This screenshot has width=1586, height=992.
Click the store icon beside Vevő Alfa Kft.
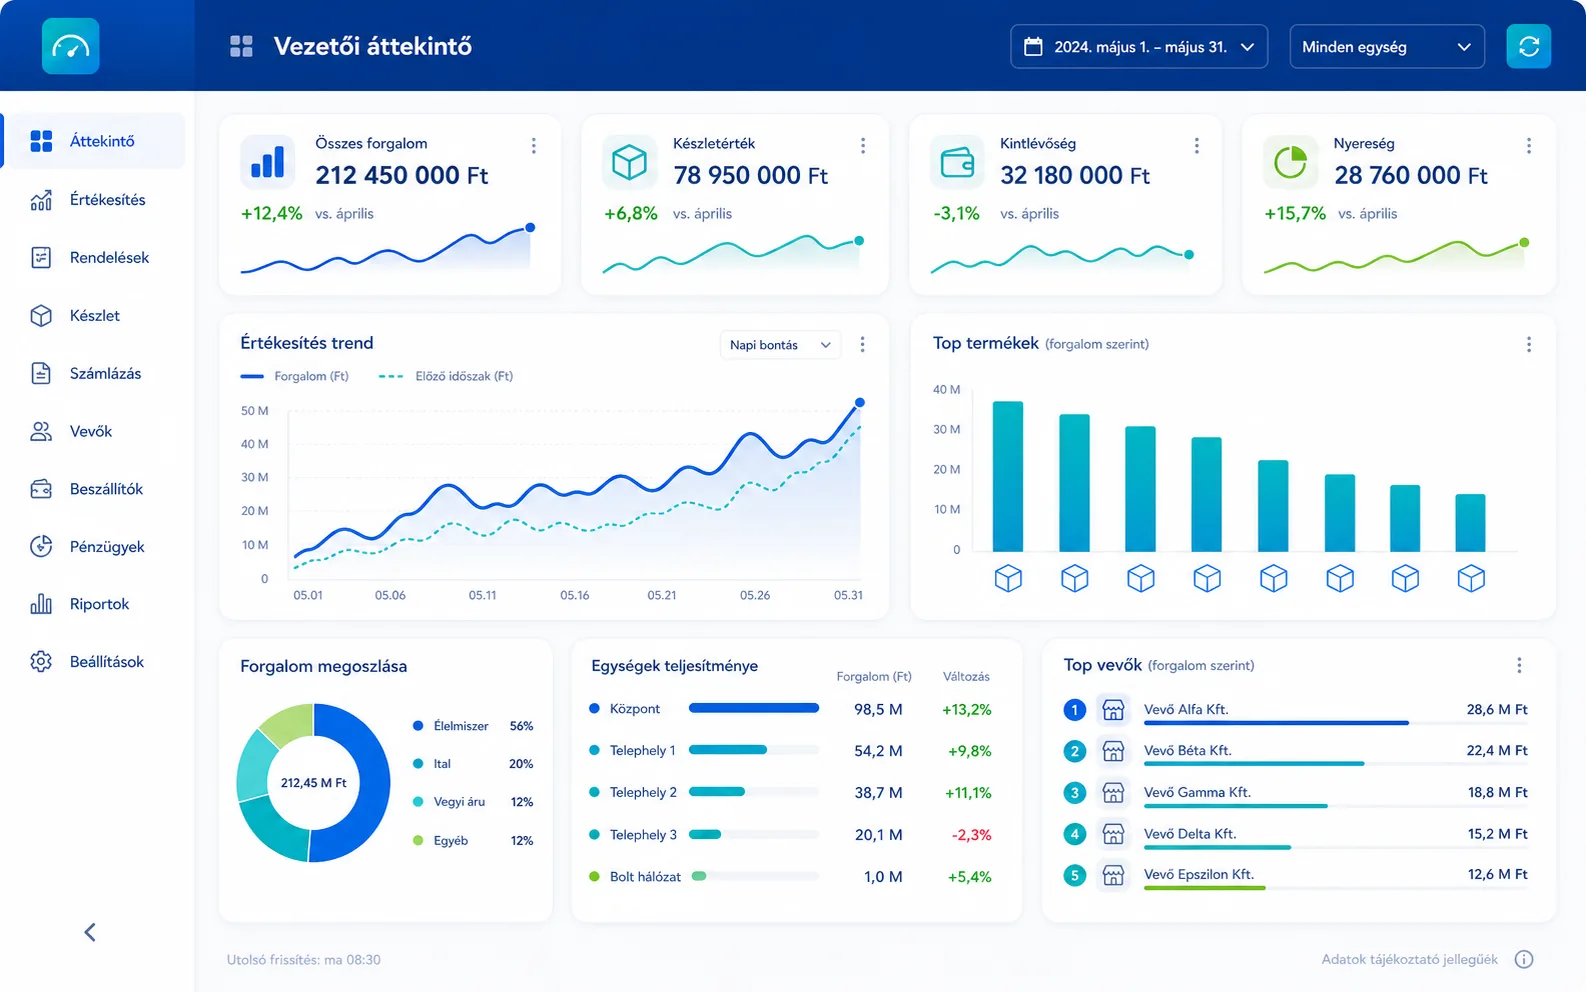1113,709
